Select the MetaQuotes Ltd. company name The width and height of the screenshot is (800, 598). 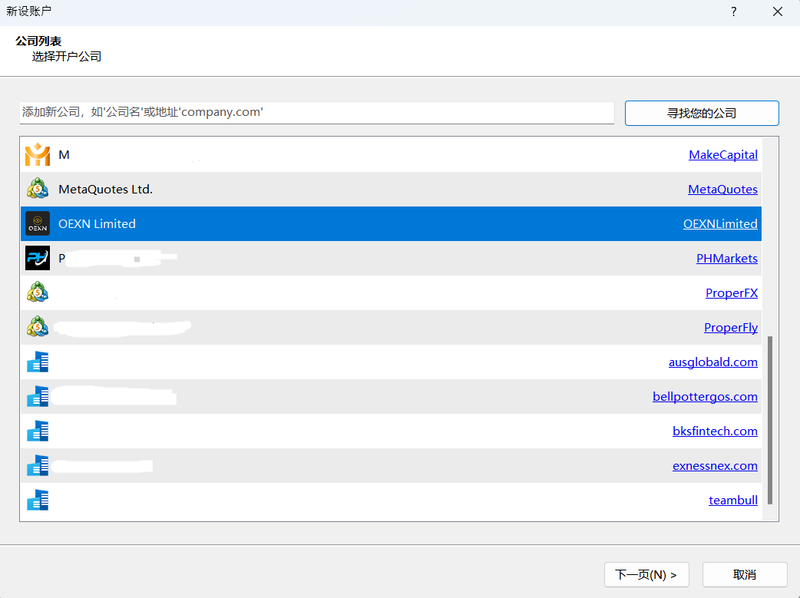(106, 189)
